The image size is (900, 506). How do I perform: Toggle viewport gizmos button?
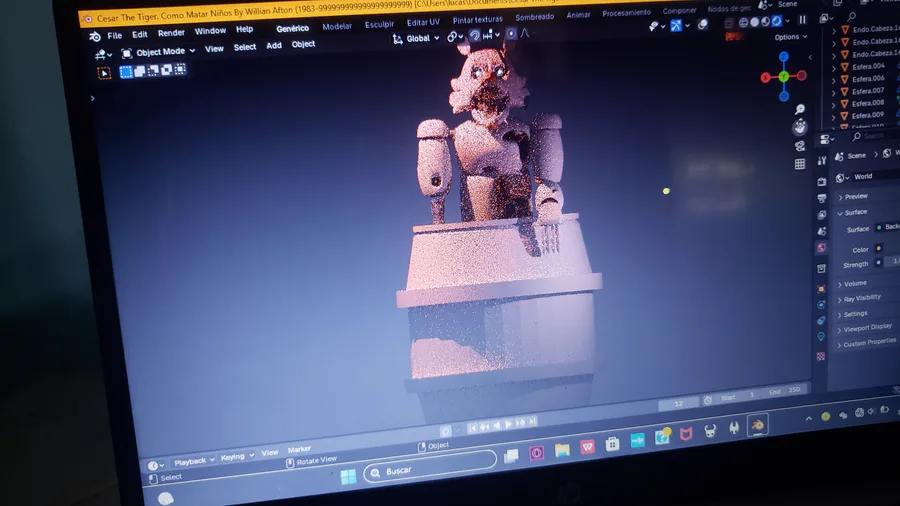(x=676, y=25)
